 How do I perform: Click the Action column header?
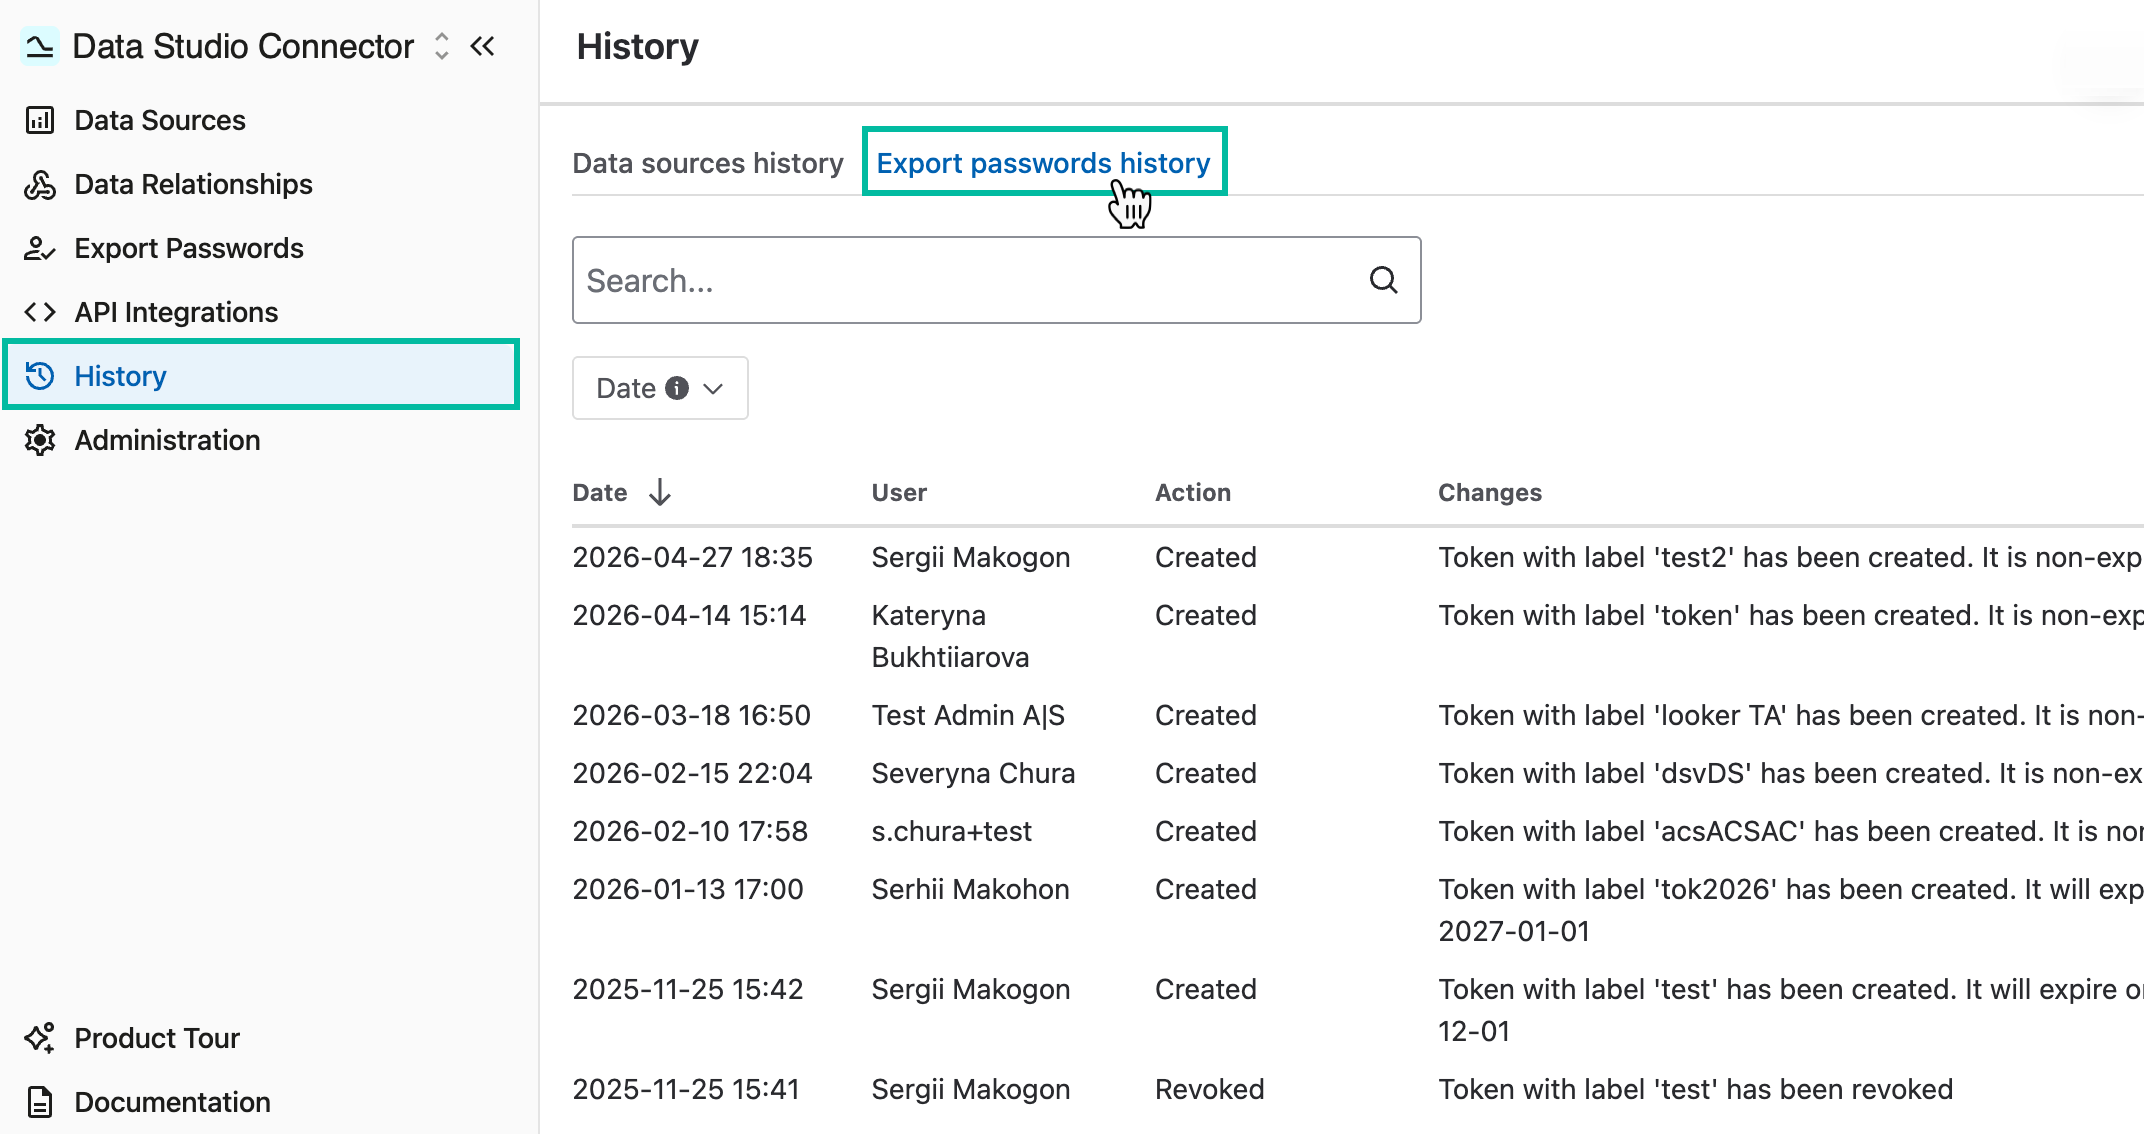tap(1193, 492)
